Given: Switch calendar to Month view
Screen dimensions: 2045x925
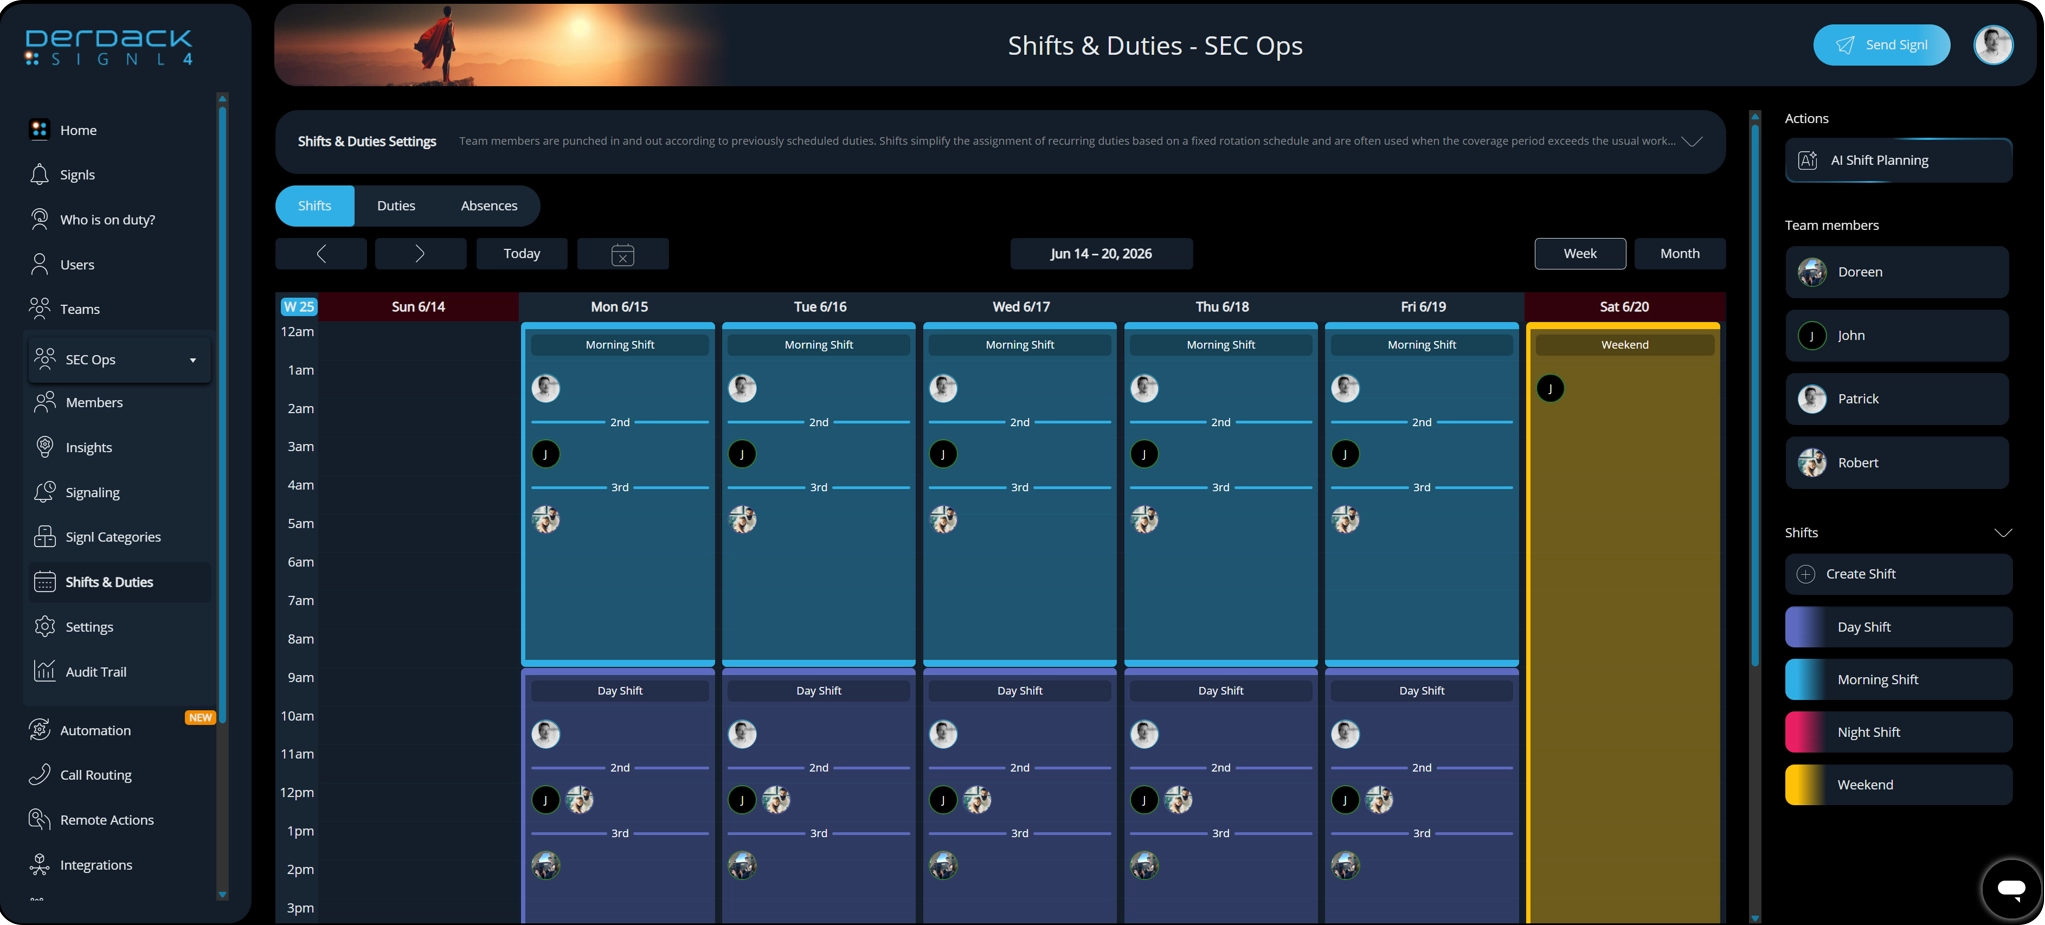Looking at the screenshot, I should [x=1680, y=254].
